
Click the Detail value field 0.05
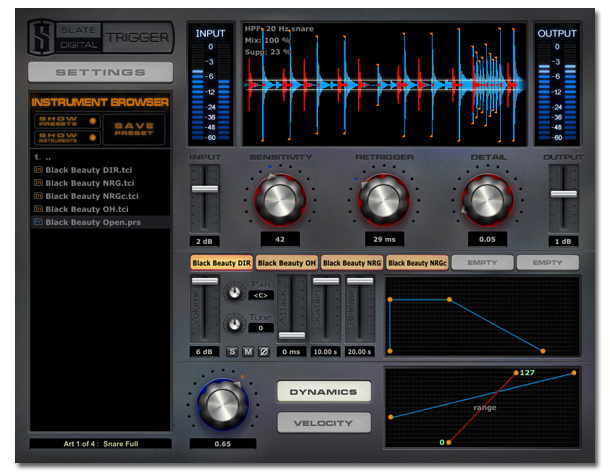pos(487,239)
